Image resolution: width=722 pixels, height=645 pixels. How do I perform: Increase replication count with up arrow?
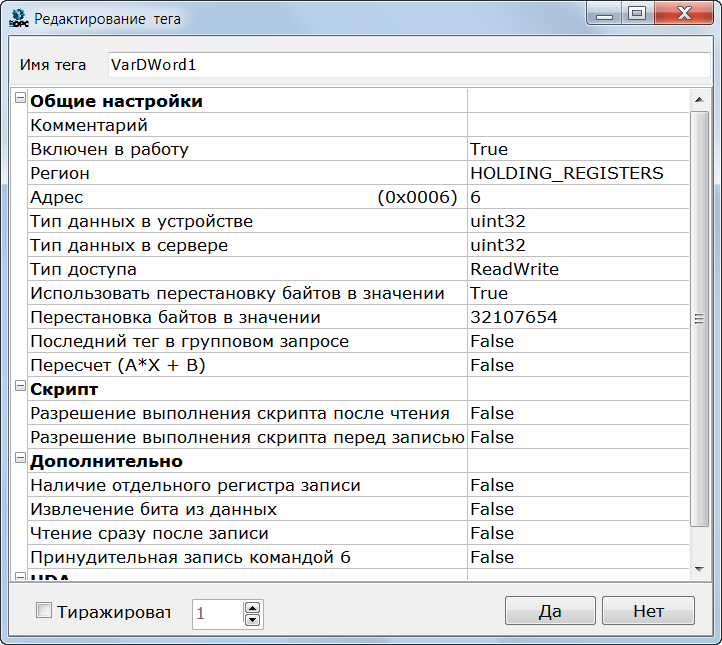point(253,606)
